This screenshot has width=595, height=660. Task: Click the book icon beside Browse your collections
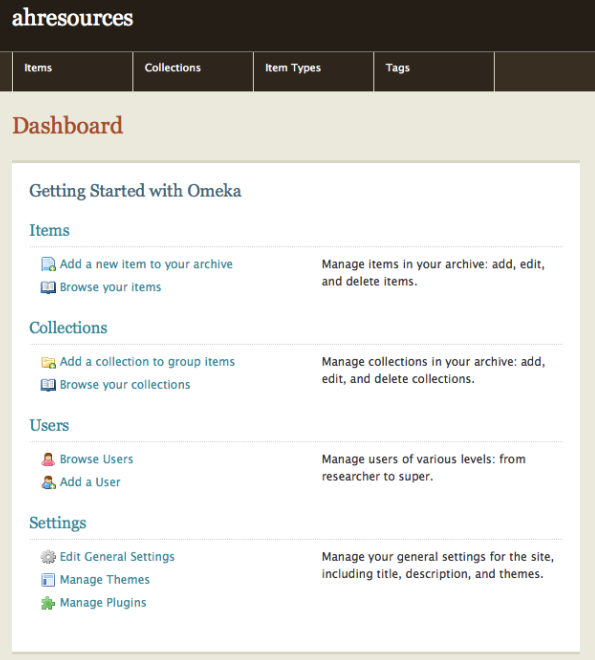coord(48,385)
